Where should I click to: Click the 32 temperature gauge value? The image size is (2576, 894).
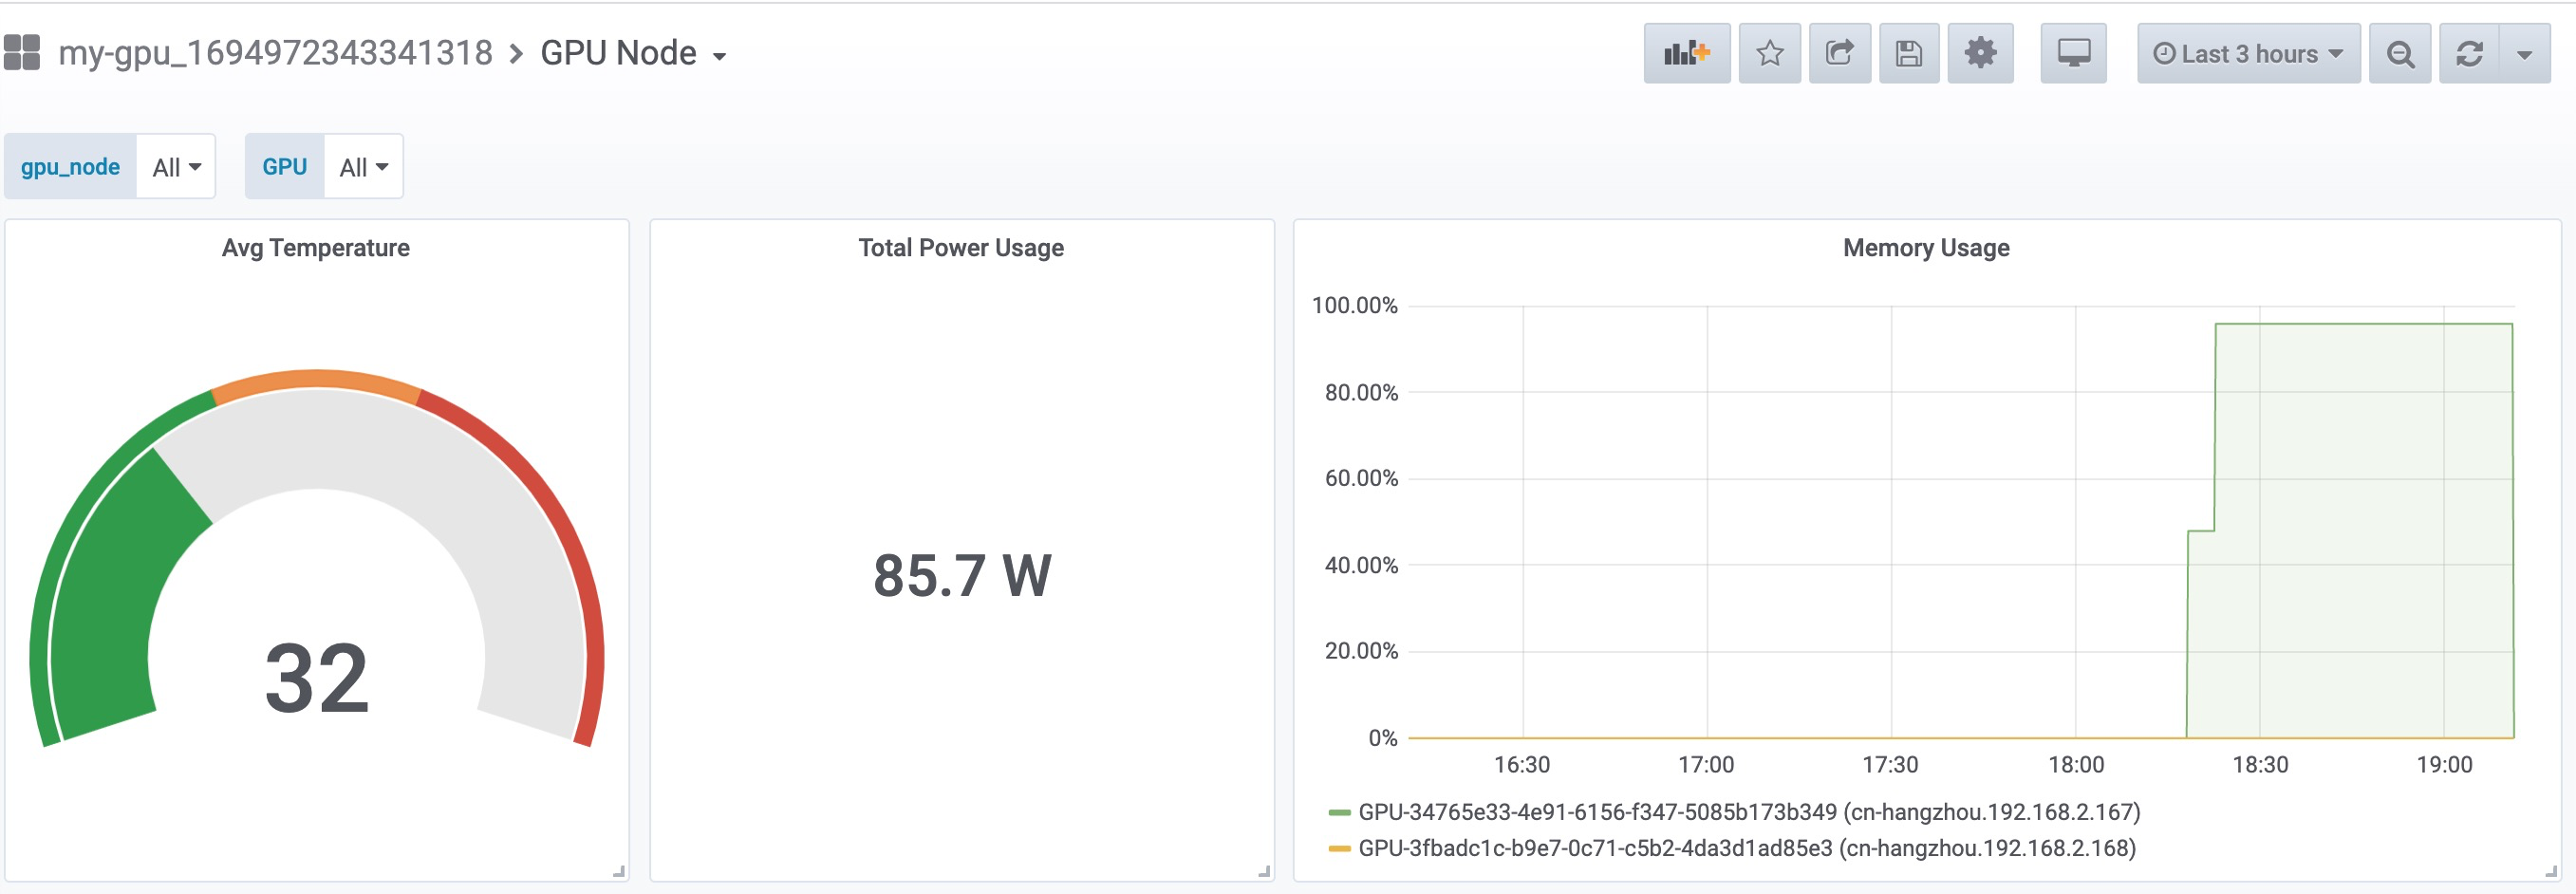[x=317, y=679]
